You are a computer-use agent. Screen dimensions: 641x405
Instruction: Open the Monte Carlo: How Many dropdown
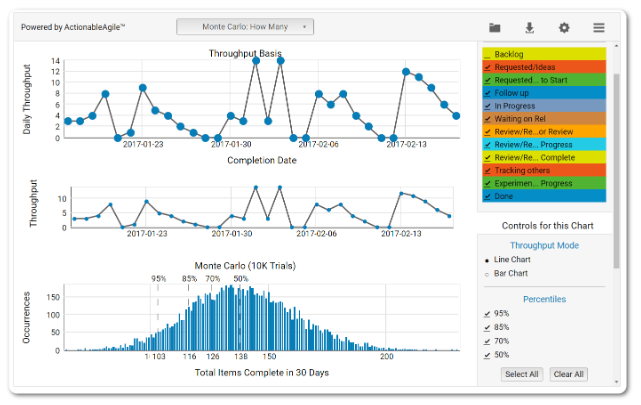(x=245, y=27)
